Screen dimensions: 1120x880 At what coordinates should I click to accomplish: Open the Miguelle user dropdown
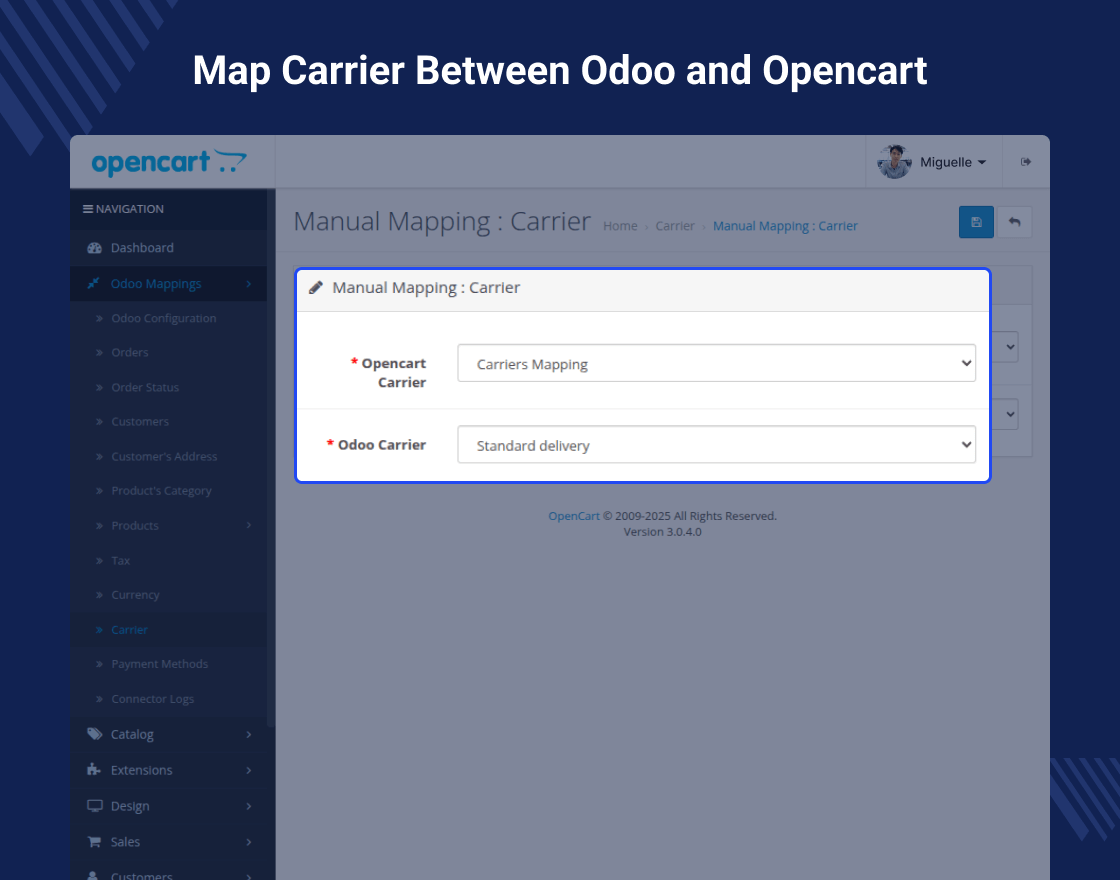coord(953,162)
